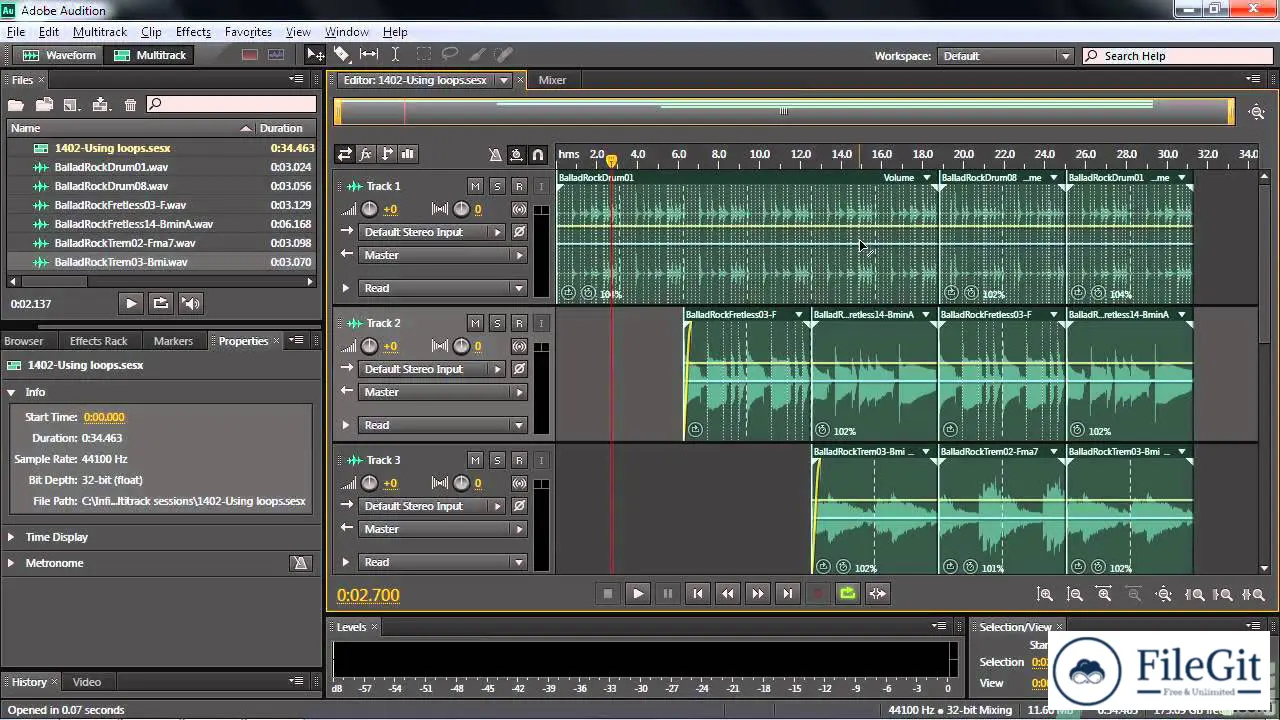Open the Multitrack menu
The image size is (1280, 720).
(99, 32)
